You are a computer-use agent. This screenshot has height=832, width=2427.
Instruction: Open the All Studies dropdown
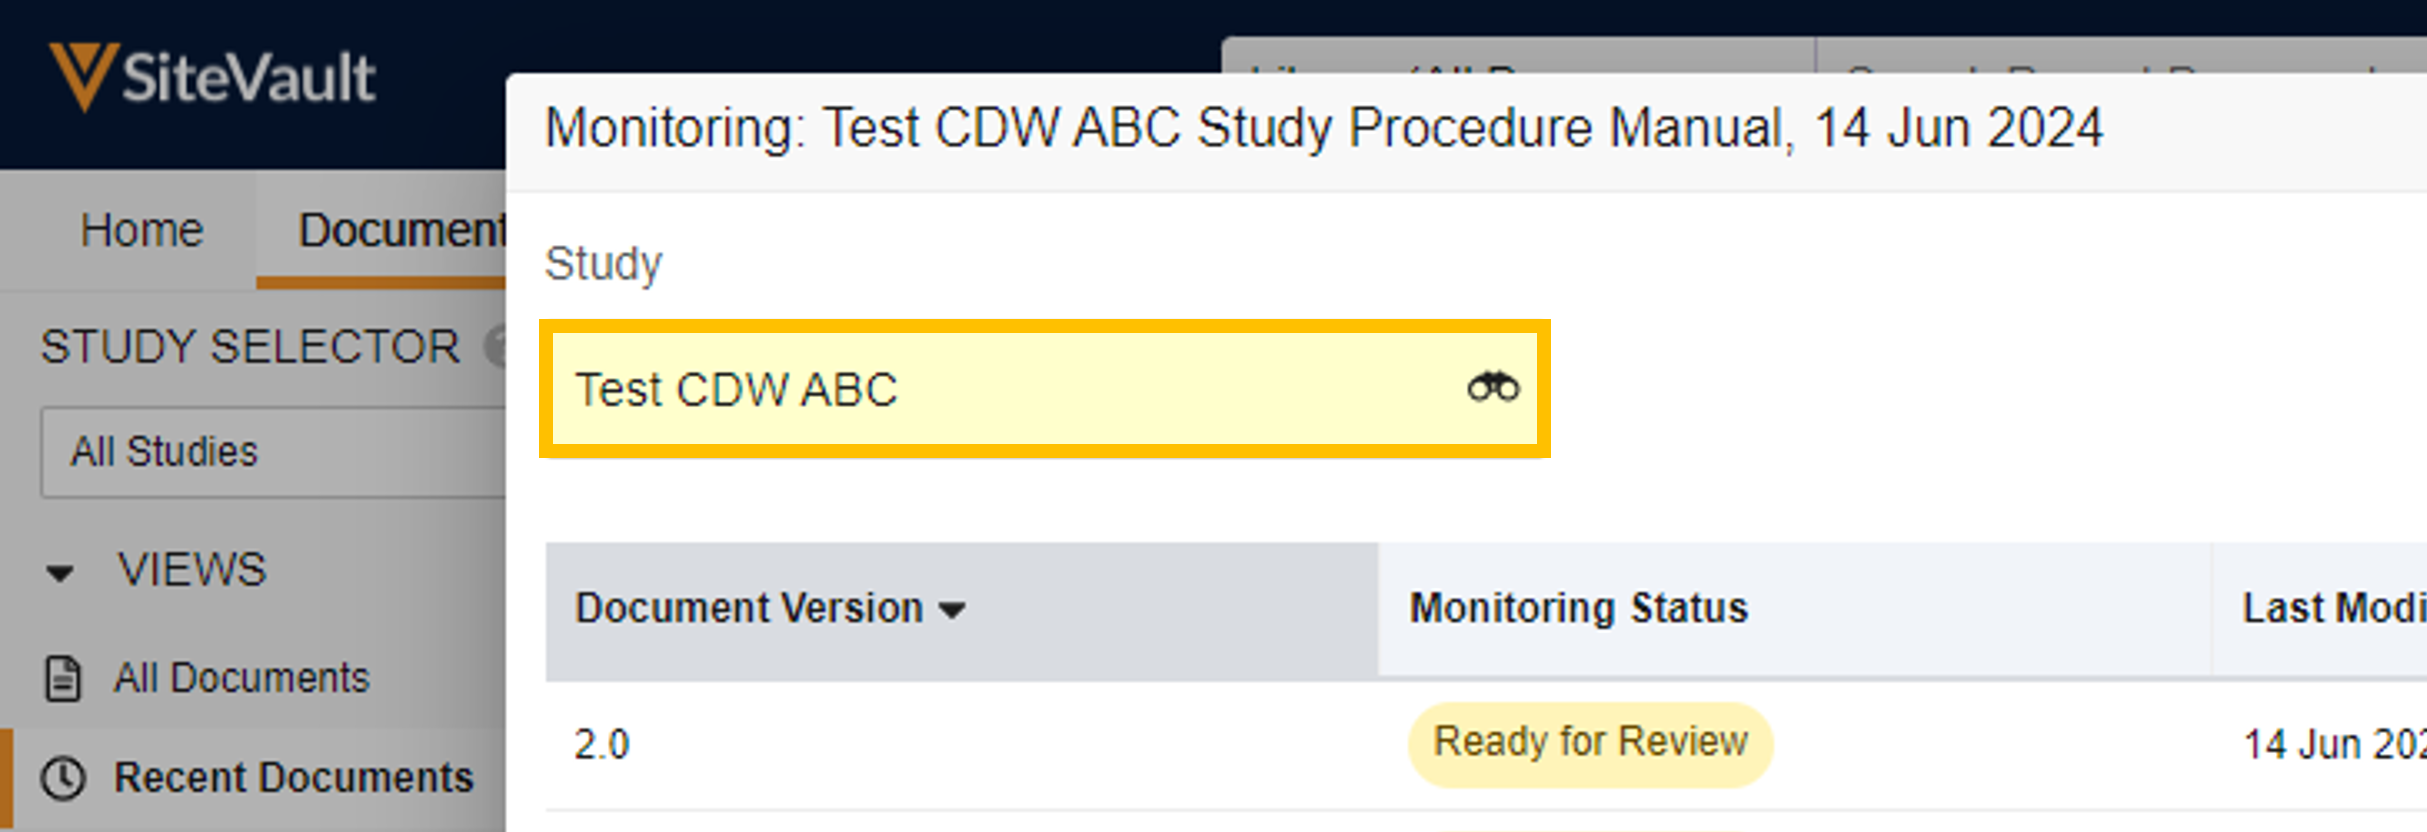(x=270, y=452)
